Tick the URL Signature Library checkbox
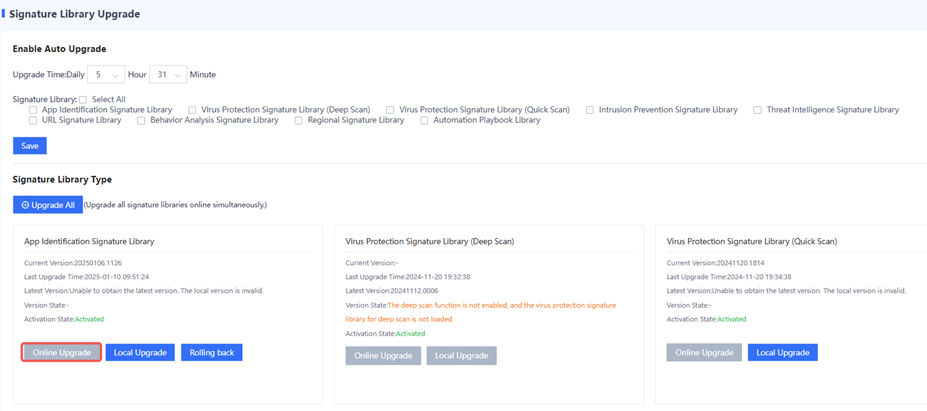This screenshot has width=927, height=411. 33,120
